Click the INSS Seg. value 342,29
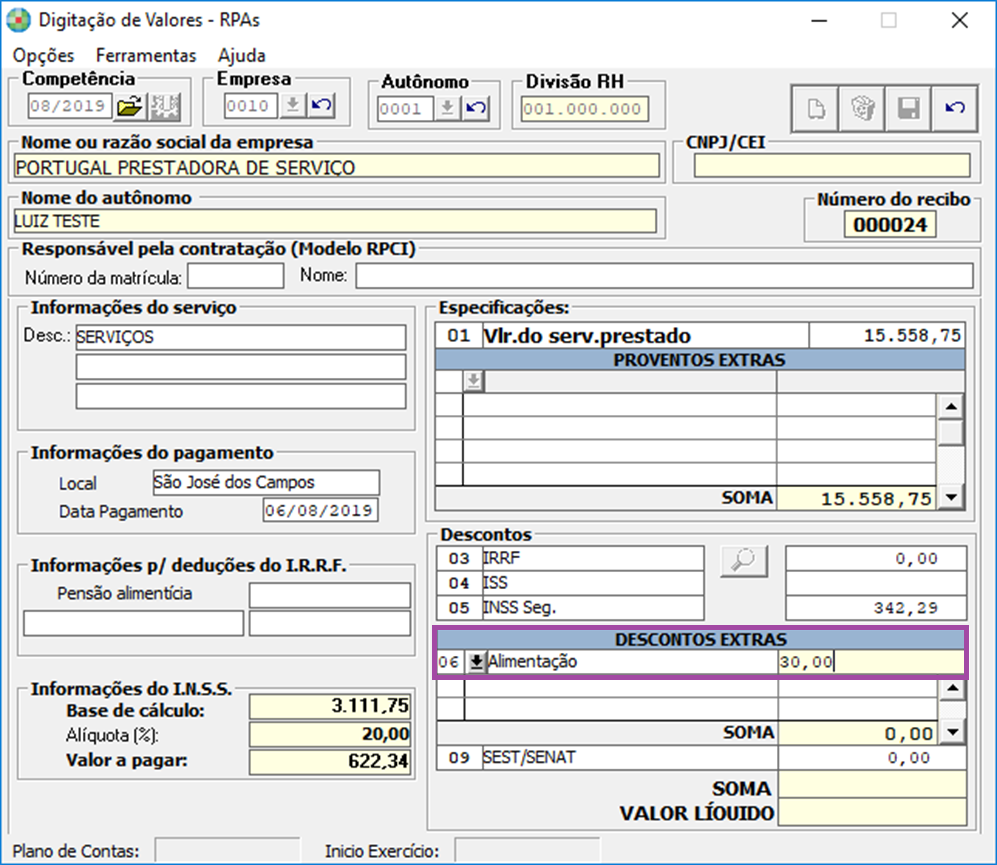Viewport: 997px width, 865px height. (x=876, y=608)
